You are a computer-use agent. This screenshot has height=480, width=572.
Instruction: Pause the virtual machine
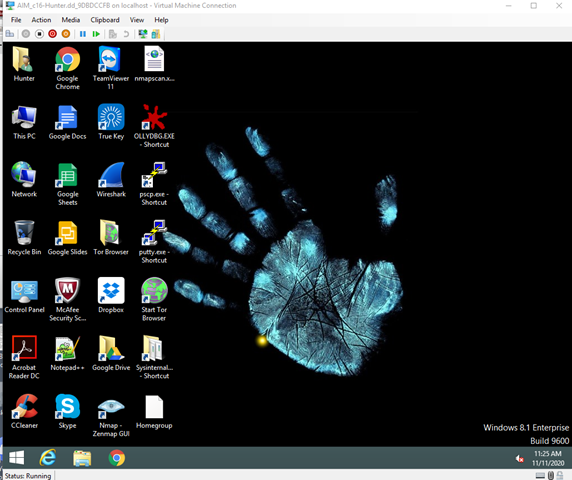point(83,34)
